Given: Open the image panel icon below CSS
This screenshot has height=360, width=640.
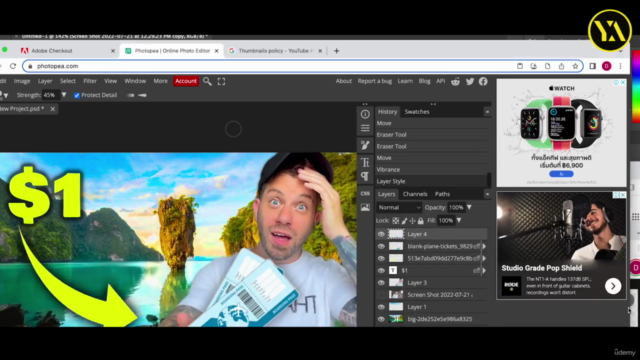Looking at the screenshot, I should pyautogui.click(x=365, y=207).
